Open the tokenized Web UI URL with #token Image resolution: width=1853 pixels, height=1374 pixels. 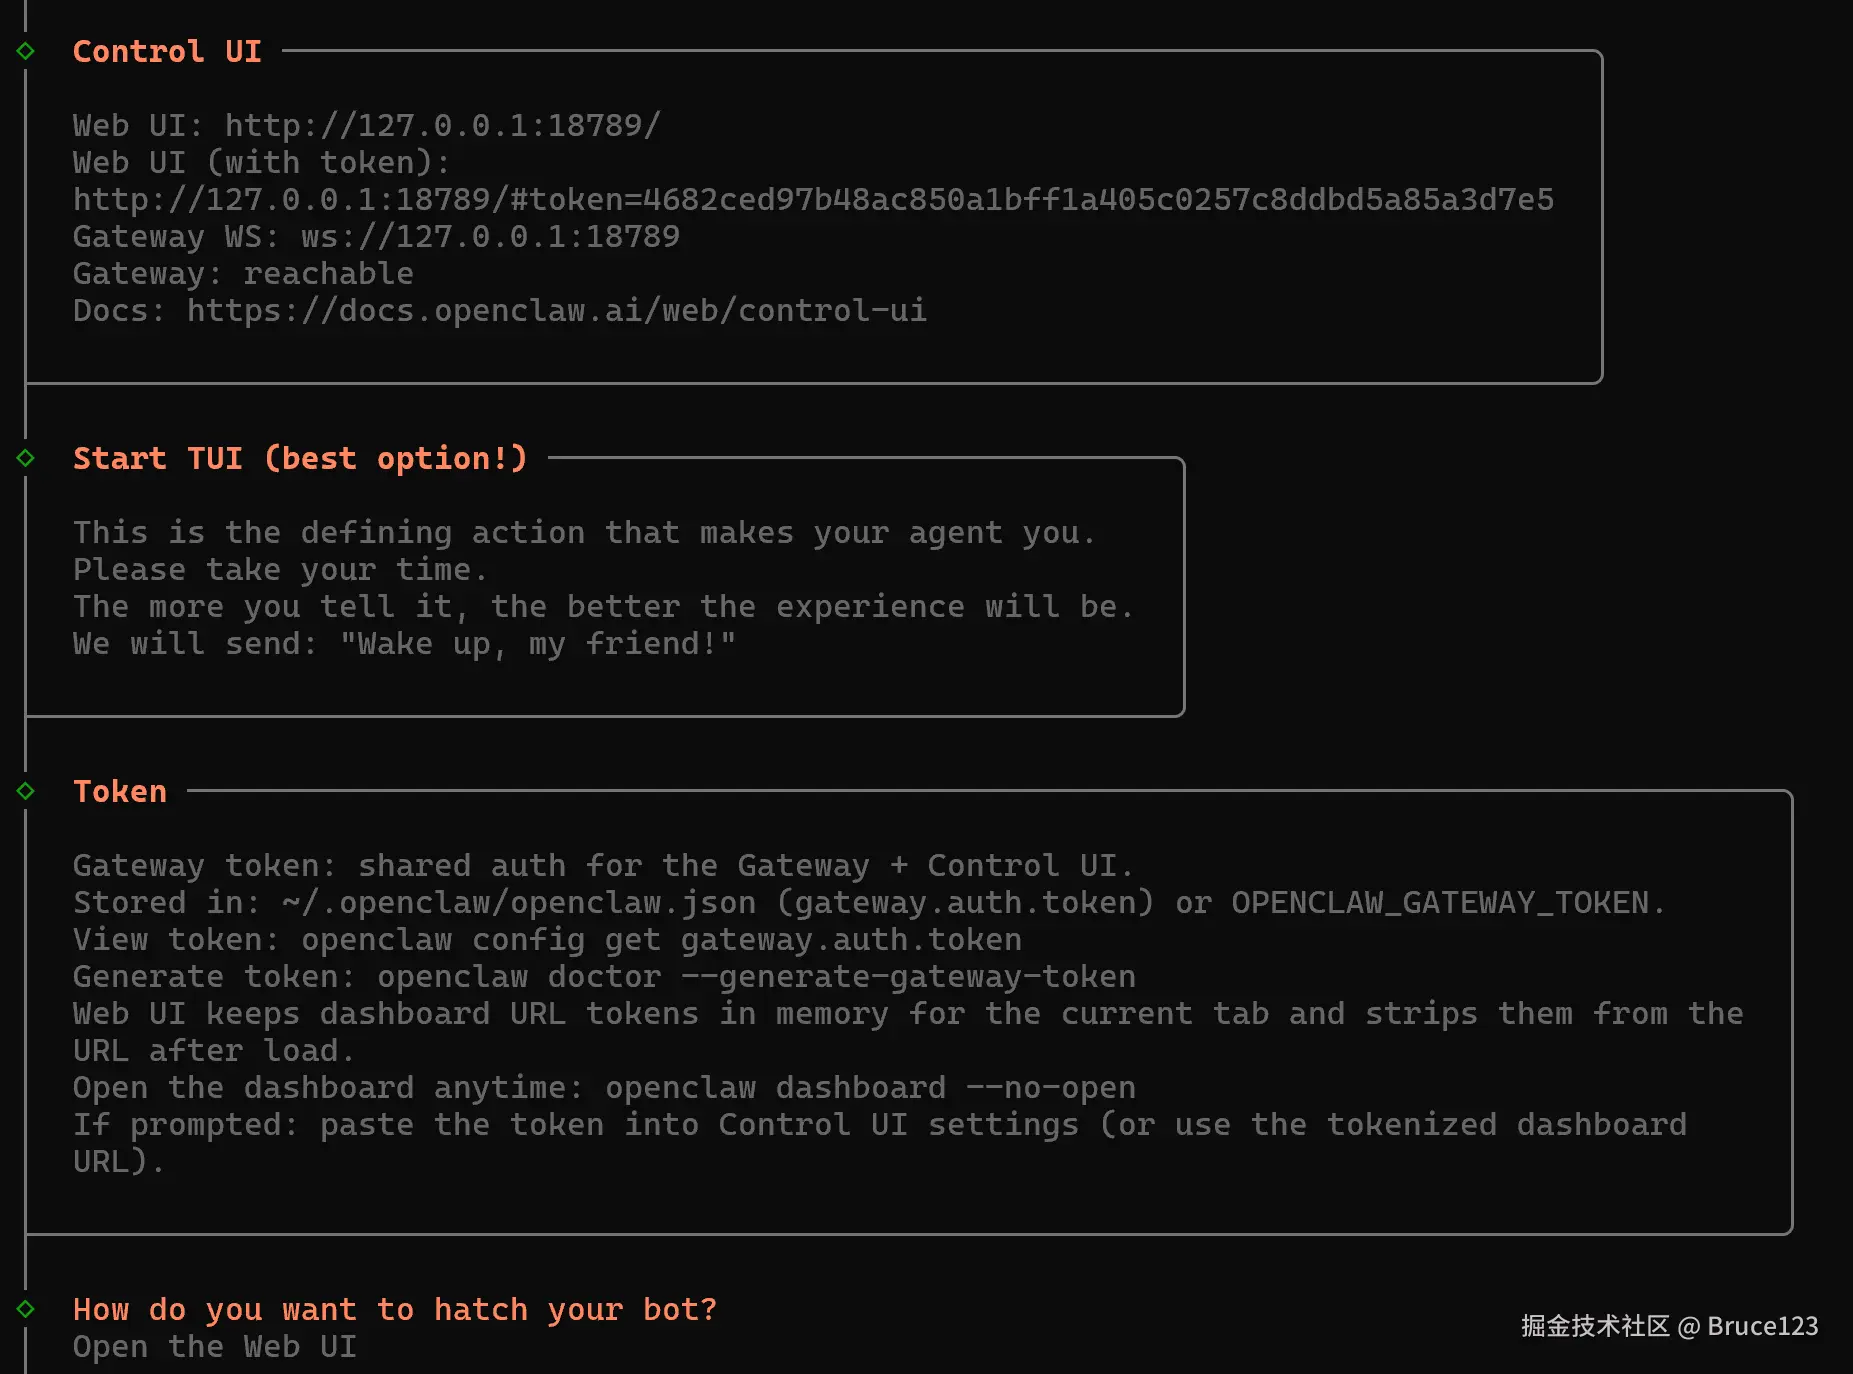(x=813, y=199)
